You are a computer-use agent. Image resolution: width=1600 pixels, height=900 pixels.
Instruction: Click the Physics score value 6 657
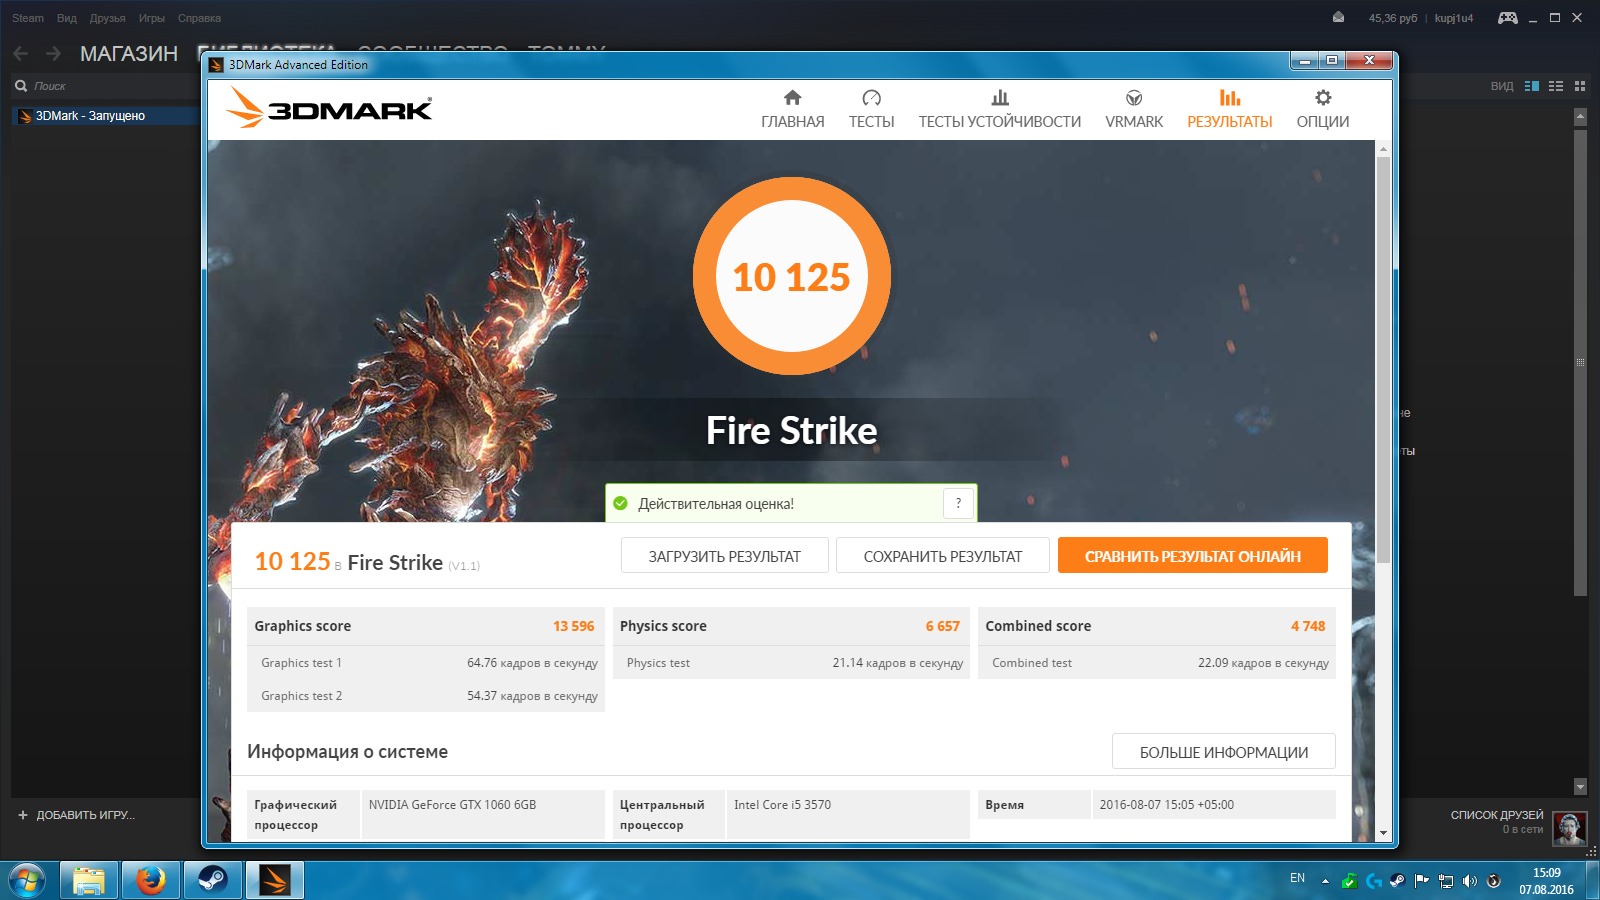[x=943, y=626]
